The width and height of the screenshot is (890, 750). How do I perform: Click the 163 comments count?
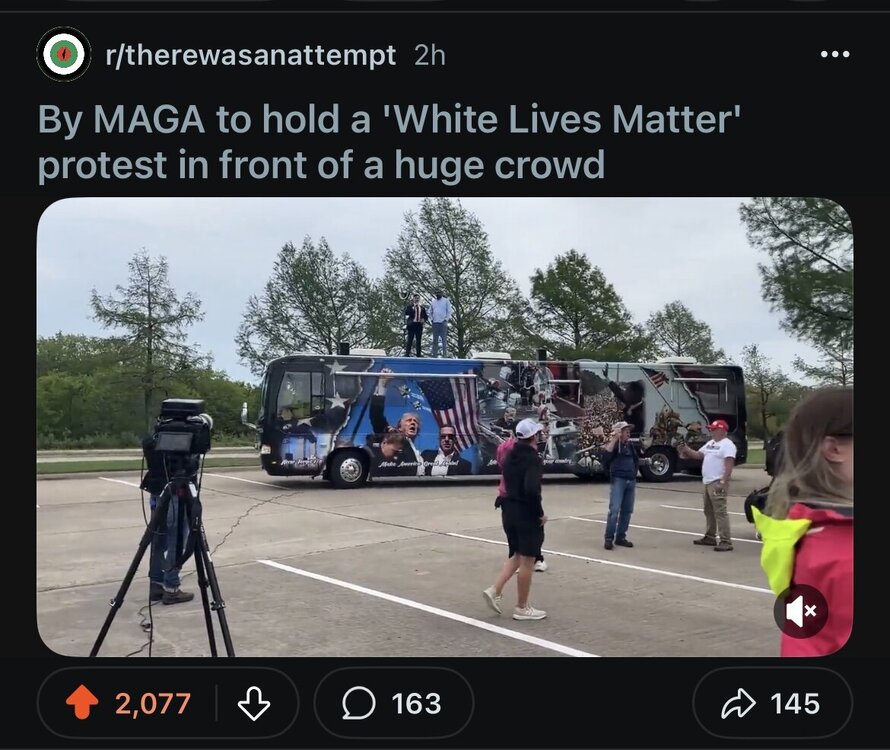point(416,703)
